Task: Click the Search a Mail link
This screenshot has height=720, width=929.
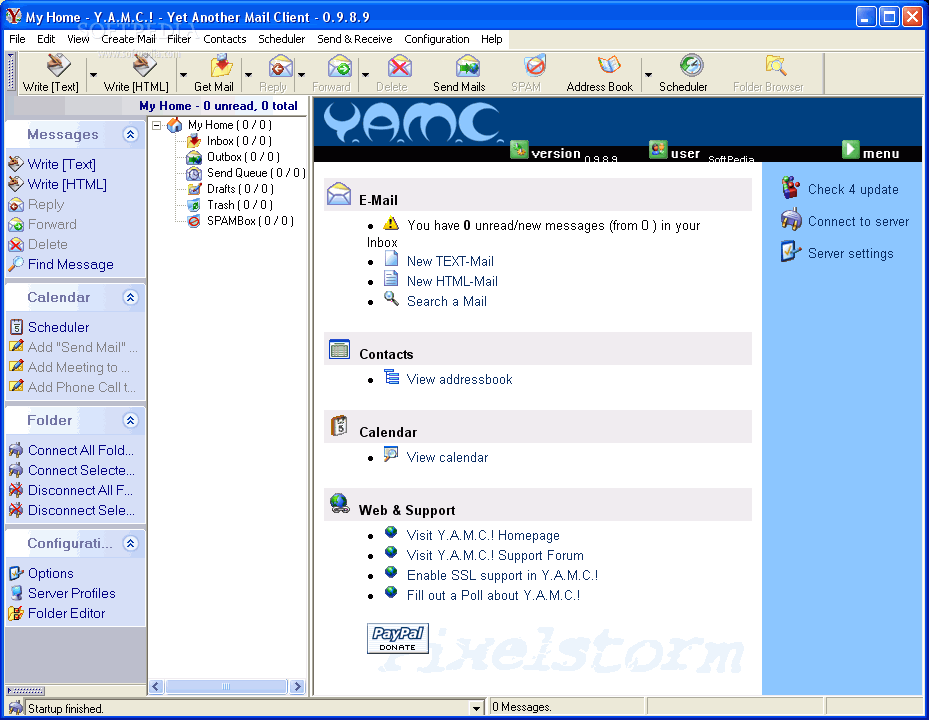Action: [x=447, y=301]
